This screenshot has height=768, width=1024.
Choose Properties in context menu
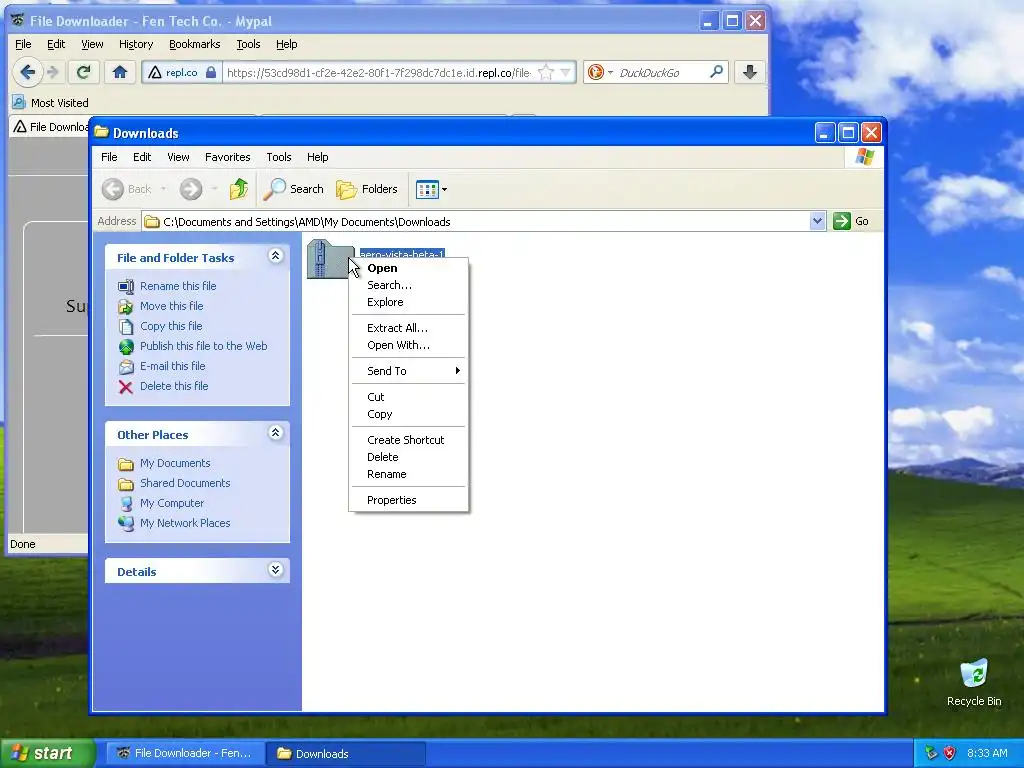click(408, 500)
